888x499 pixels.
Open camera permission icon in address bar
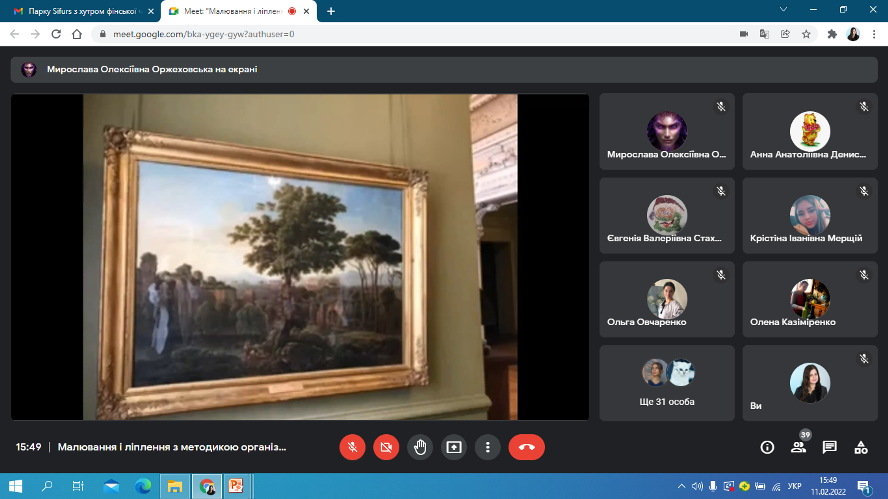744,34
